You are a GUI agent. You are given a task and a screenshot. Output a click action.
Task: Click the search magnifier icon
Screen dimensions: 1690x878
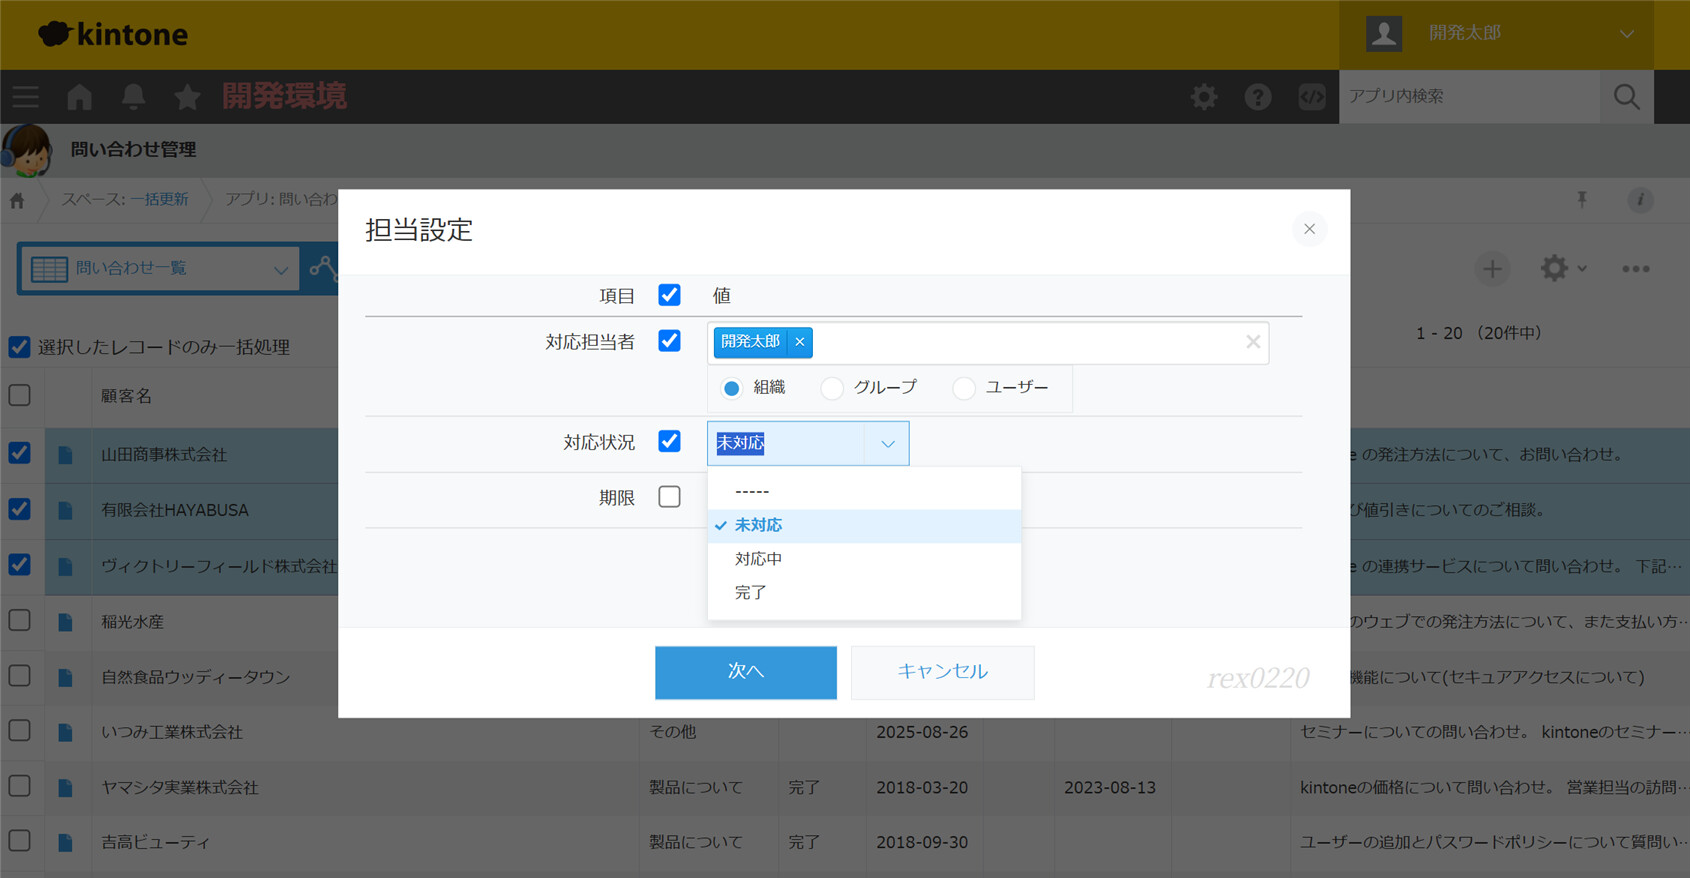point(1626,97)
